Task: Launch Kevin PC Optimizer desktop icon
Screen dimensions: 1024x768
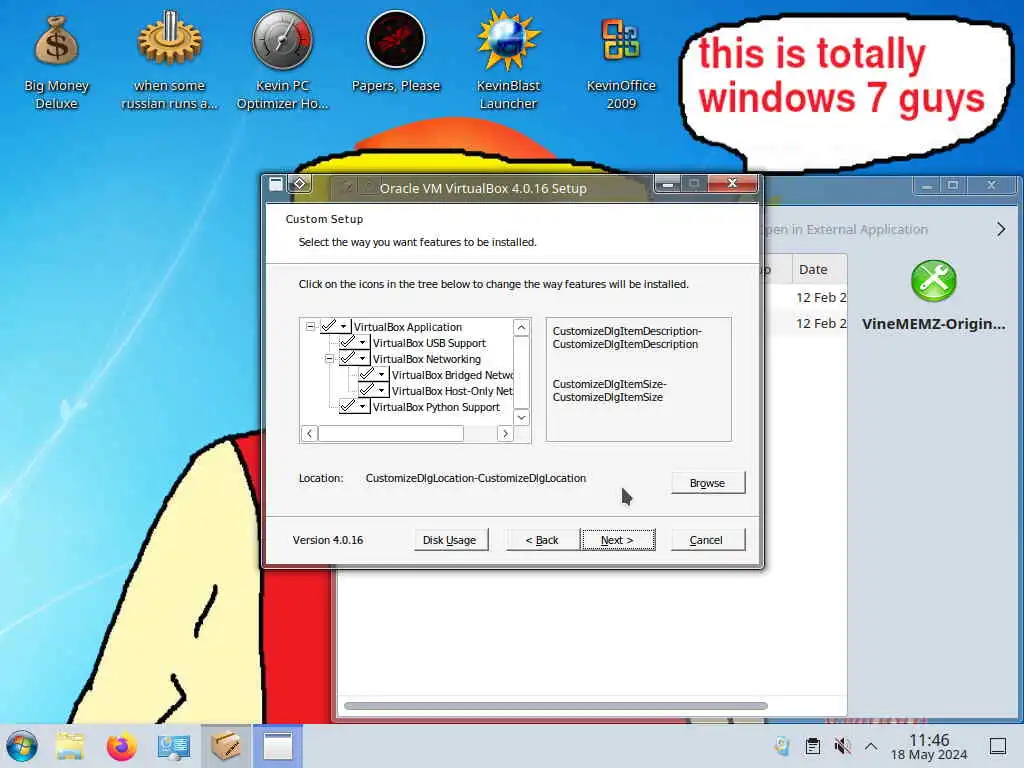Action: [282, 62]
